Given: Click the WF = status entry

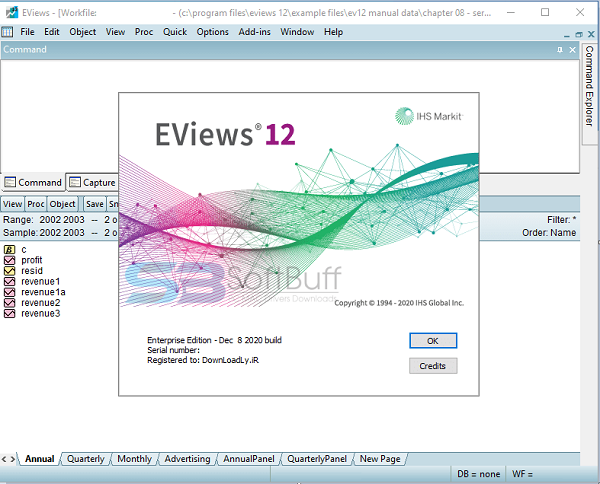Looking at the screenshot, I should (x=522, y=474).
